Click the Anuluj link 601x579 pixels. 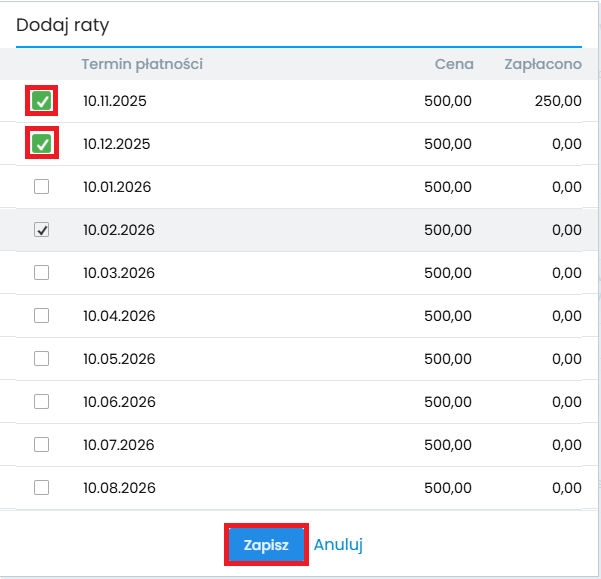338,545
